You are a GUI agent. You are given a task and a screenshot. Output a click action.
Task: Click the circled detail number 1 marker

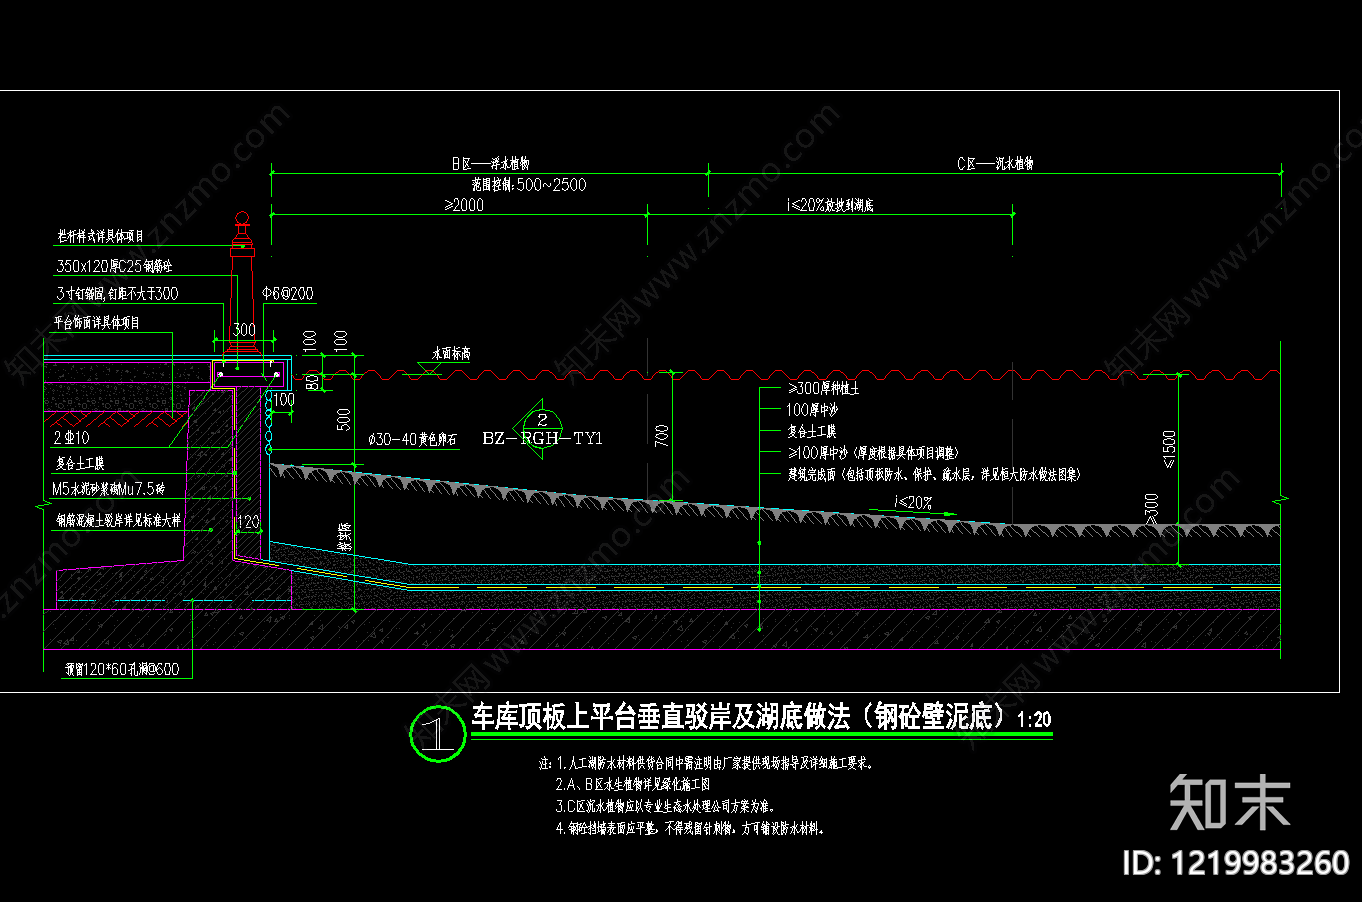click(x=438, y=734)
